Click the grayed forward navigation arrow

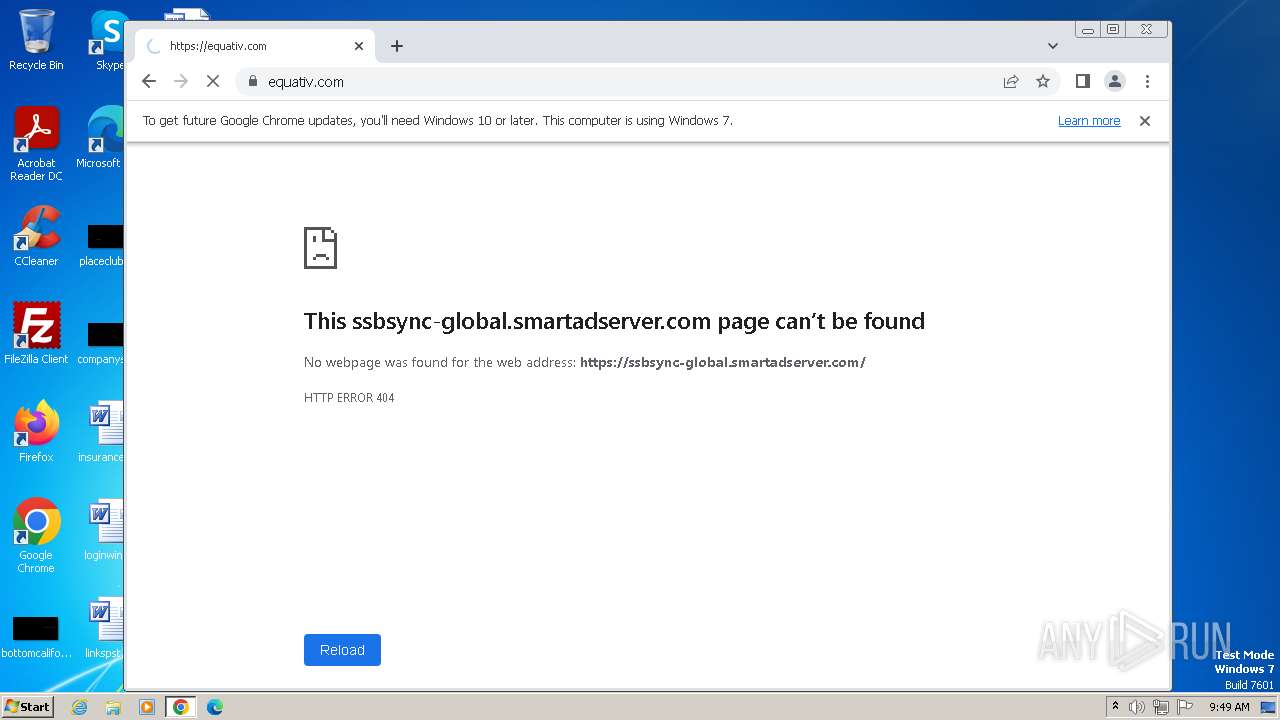[181, 82]
